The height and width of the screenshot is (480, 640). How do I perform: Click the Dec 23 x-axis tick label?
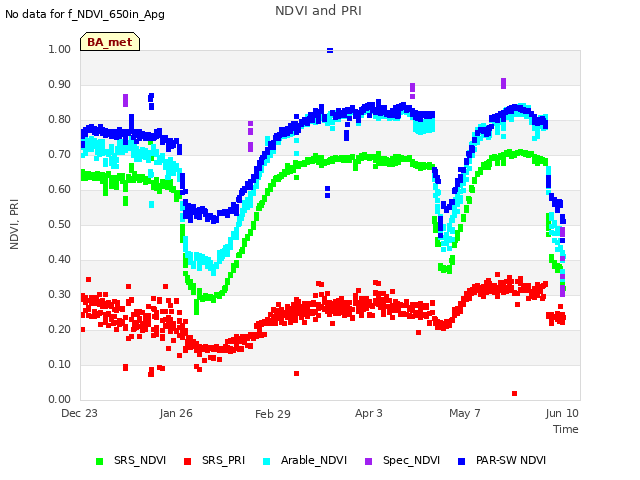pos(80,413)
